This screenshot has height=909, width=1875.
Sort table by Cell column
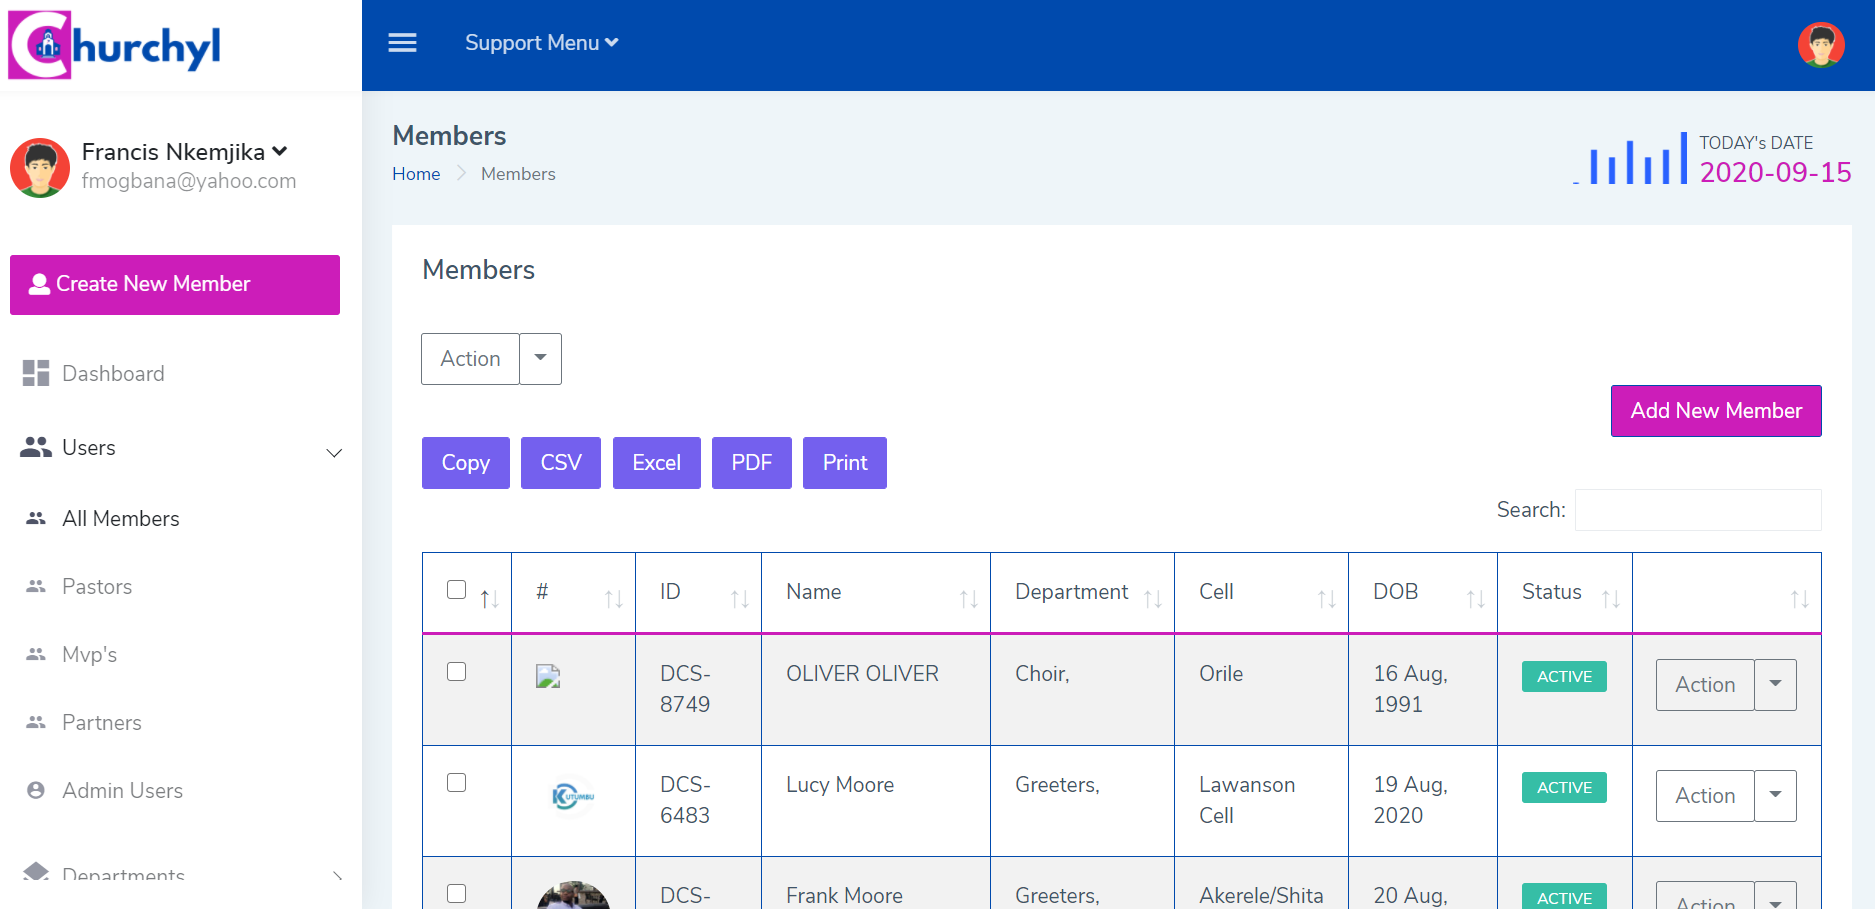pyautogui.click(x=1326, y=599)
